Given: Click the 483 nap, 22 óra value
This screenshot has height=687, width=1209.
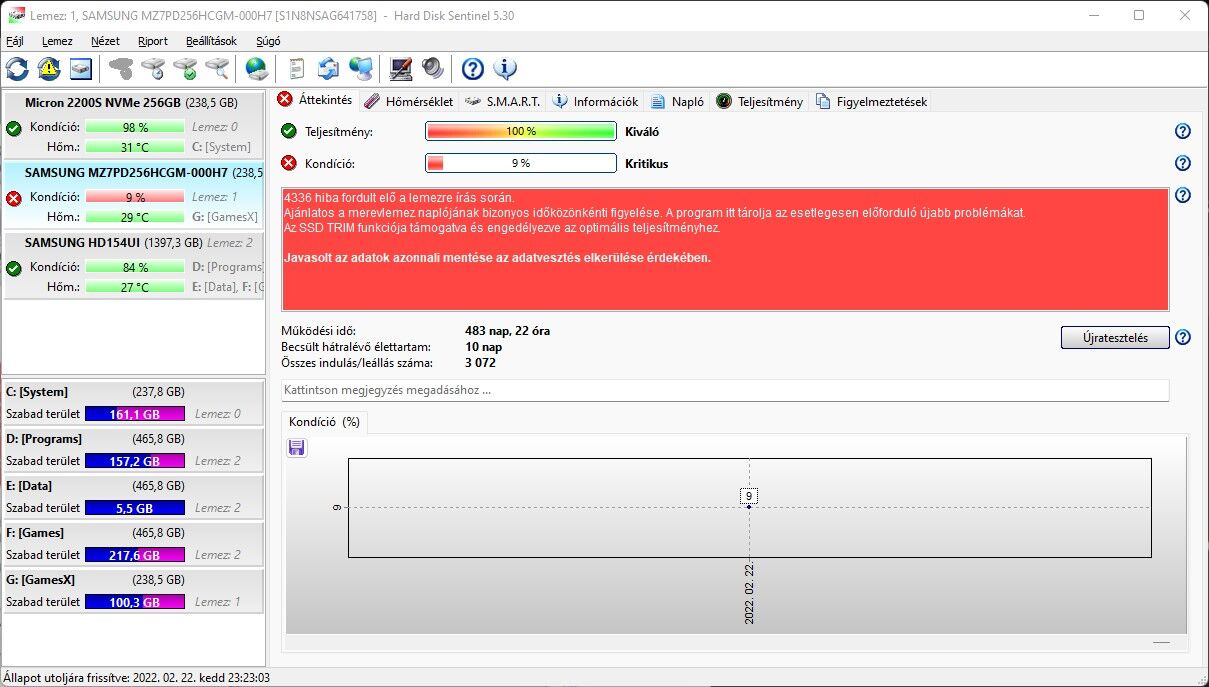Looking at the screenshot, I should 507,331.
